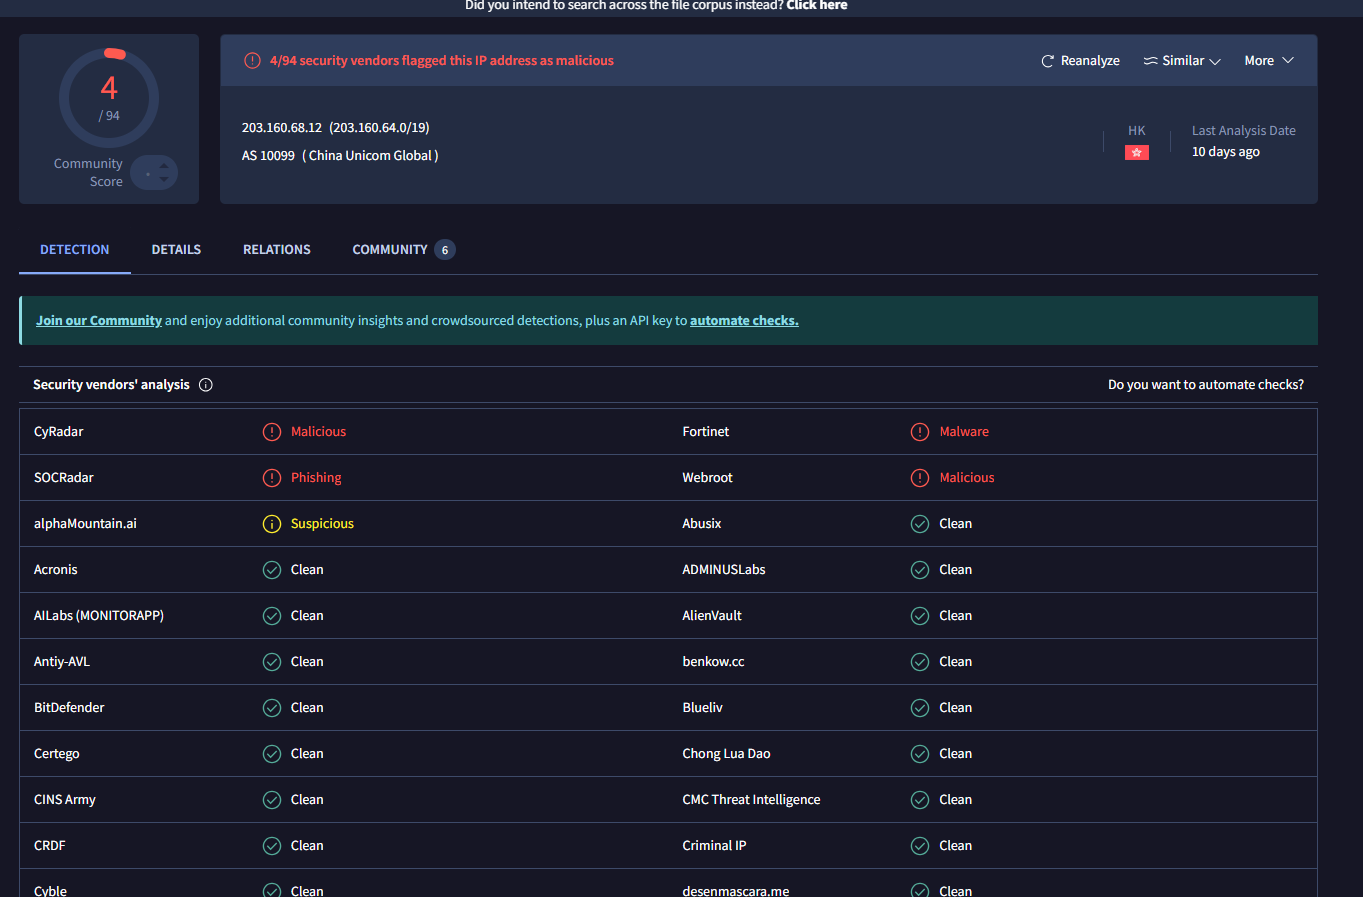Select IP address 203.160.68.12 text
The height and width of the screenshot is (897, 1363).
[282, 128]
